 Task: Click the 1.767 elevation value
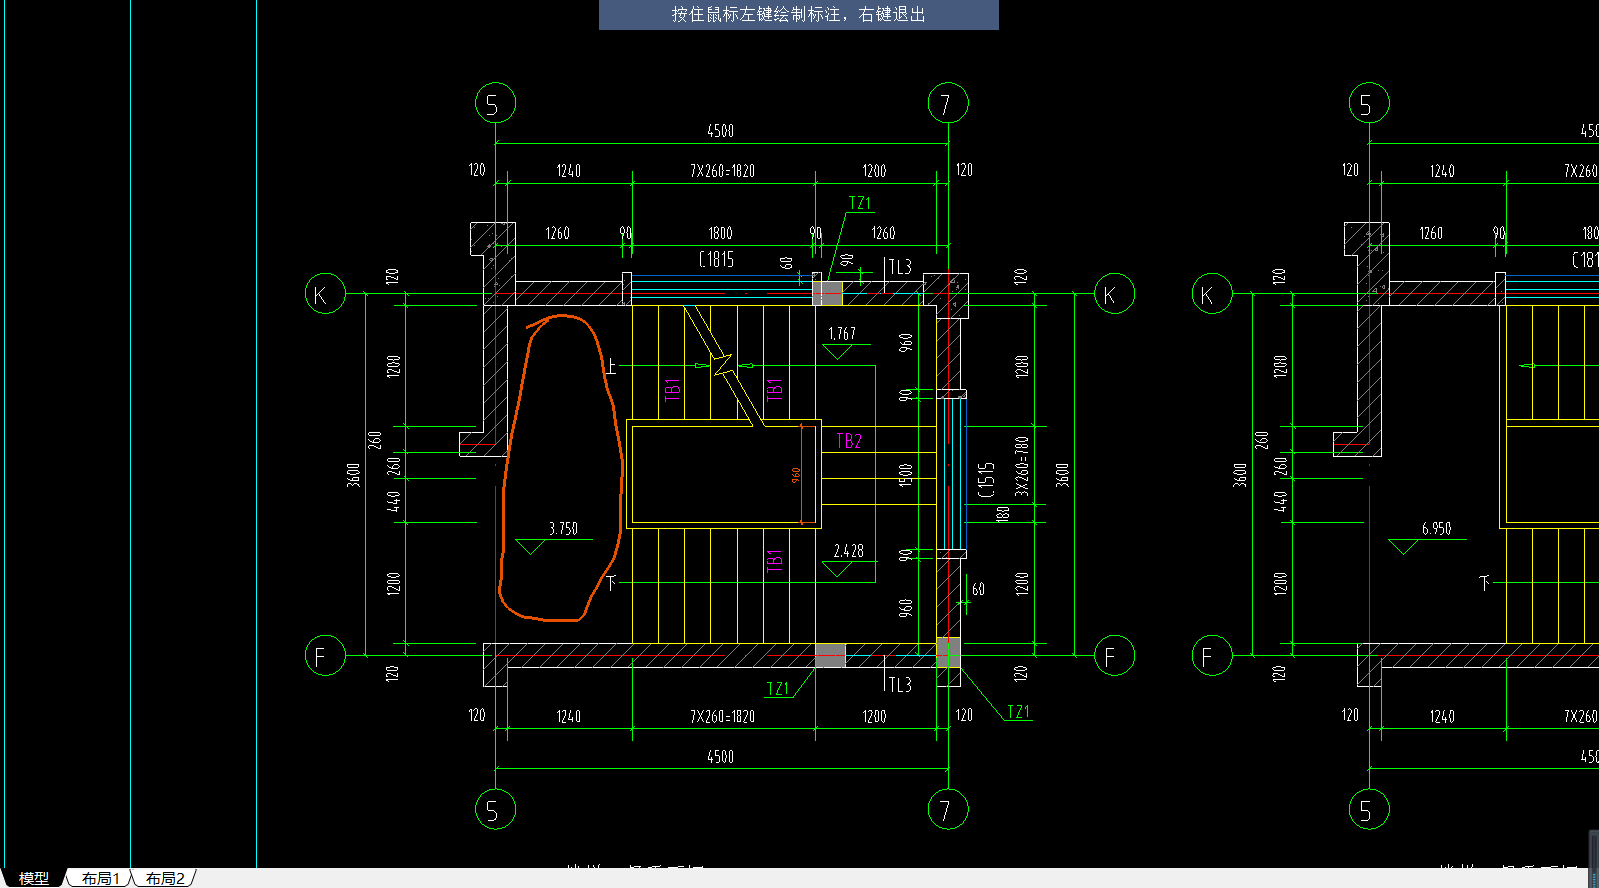pos(842,334)
